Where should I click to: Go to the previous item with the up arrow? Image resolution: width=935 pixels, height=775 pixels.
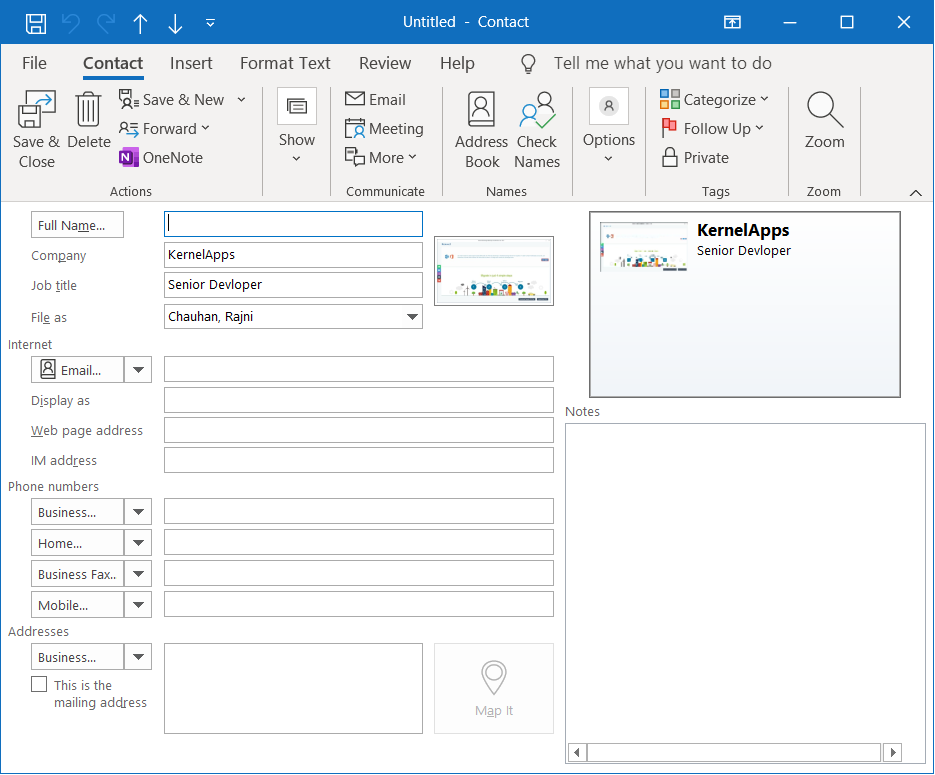pyautogui.click(x=140, y=23)
